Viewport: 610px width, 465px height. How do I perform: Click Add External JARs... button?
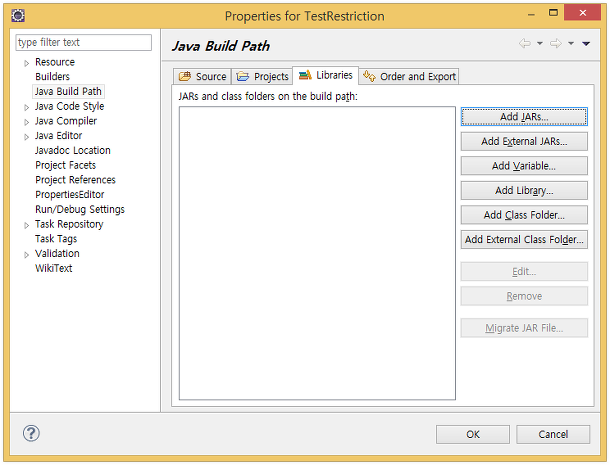(x=524, y=141)
